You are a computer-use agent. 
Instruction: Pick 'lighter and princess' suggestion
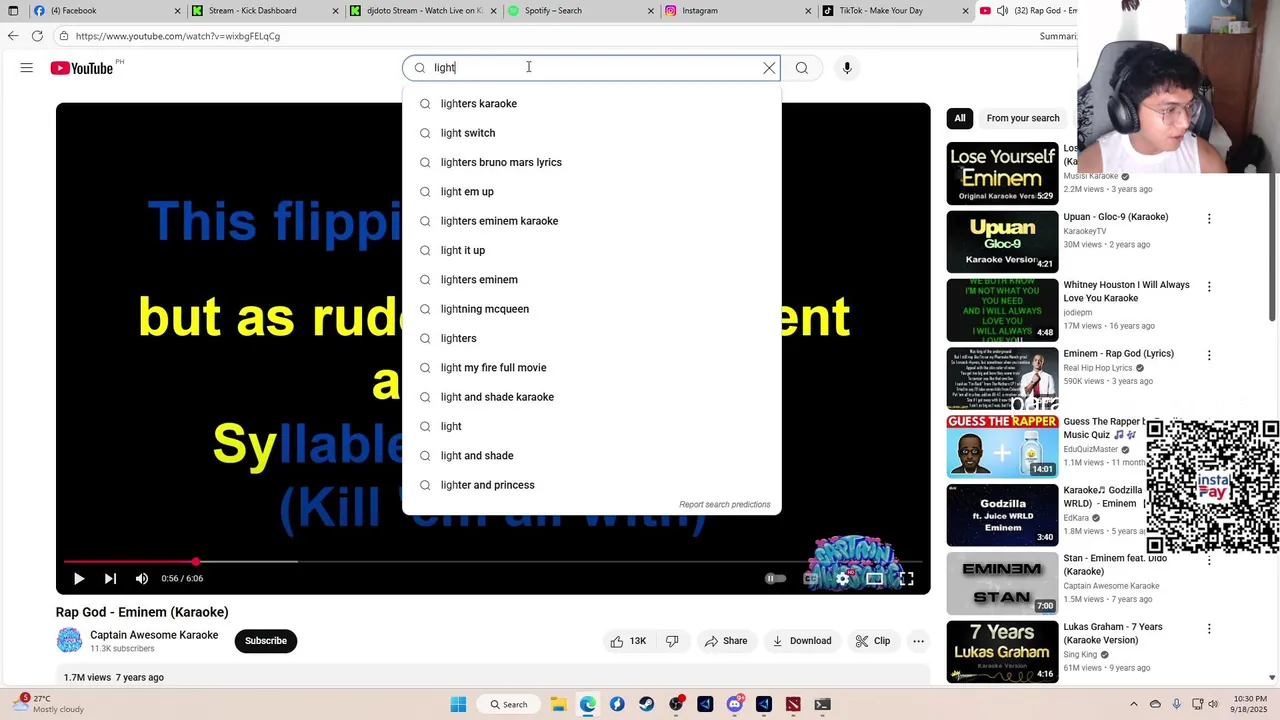591,485
